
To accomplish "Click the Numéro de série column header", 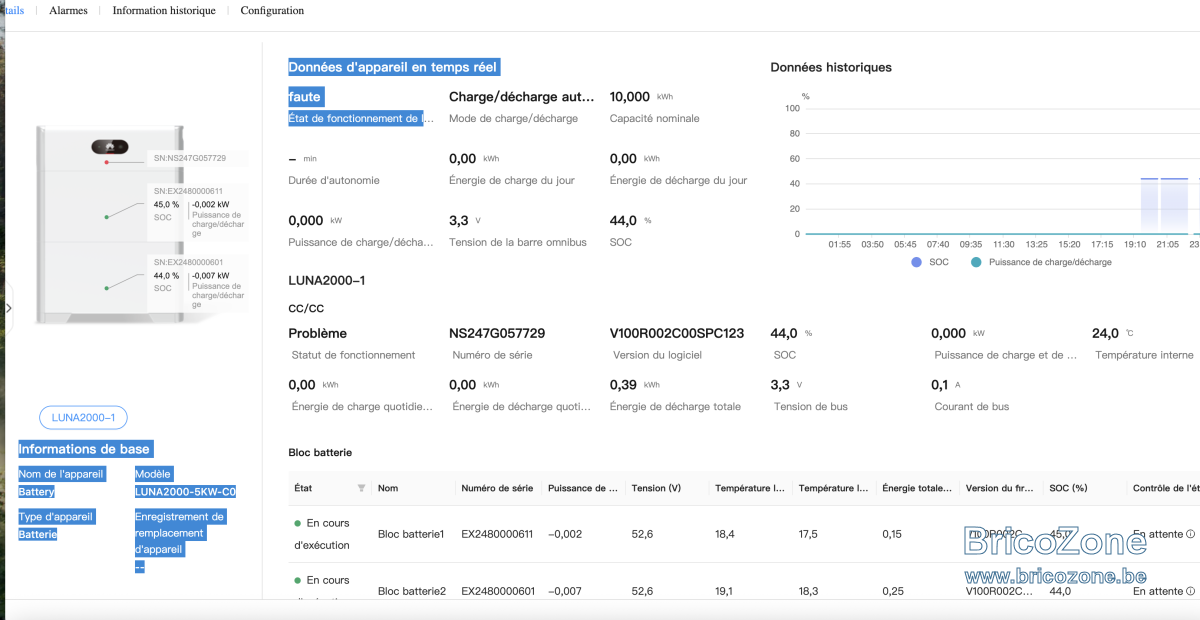I will click(x=497, y=488).
